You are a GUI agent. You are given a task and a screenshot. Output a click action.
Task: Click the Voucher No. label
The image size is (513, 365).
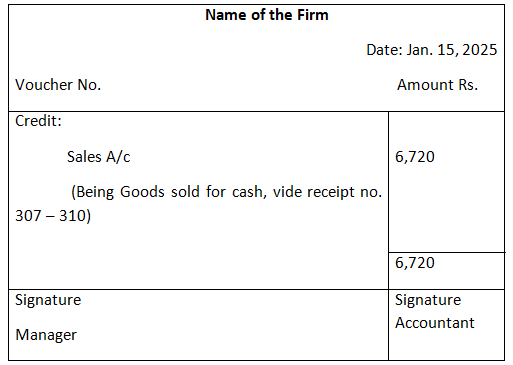point(58,85)
